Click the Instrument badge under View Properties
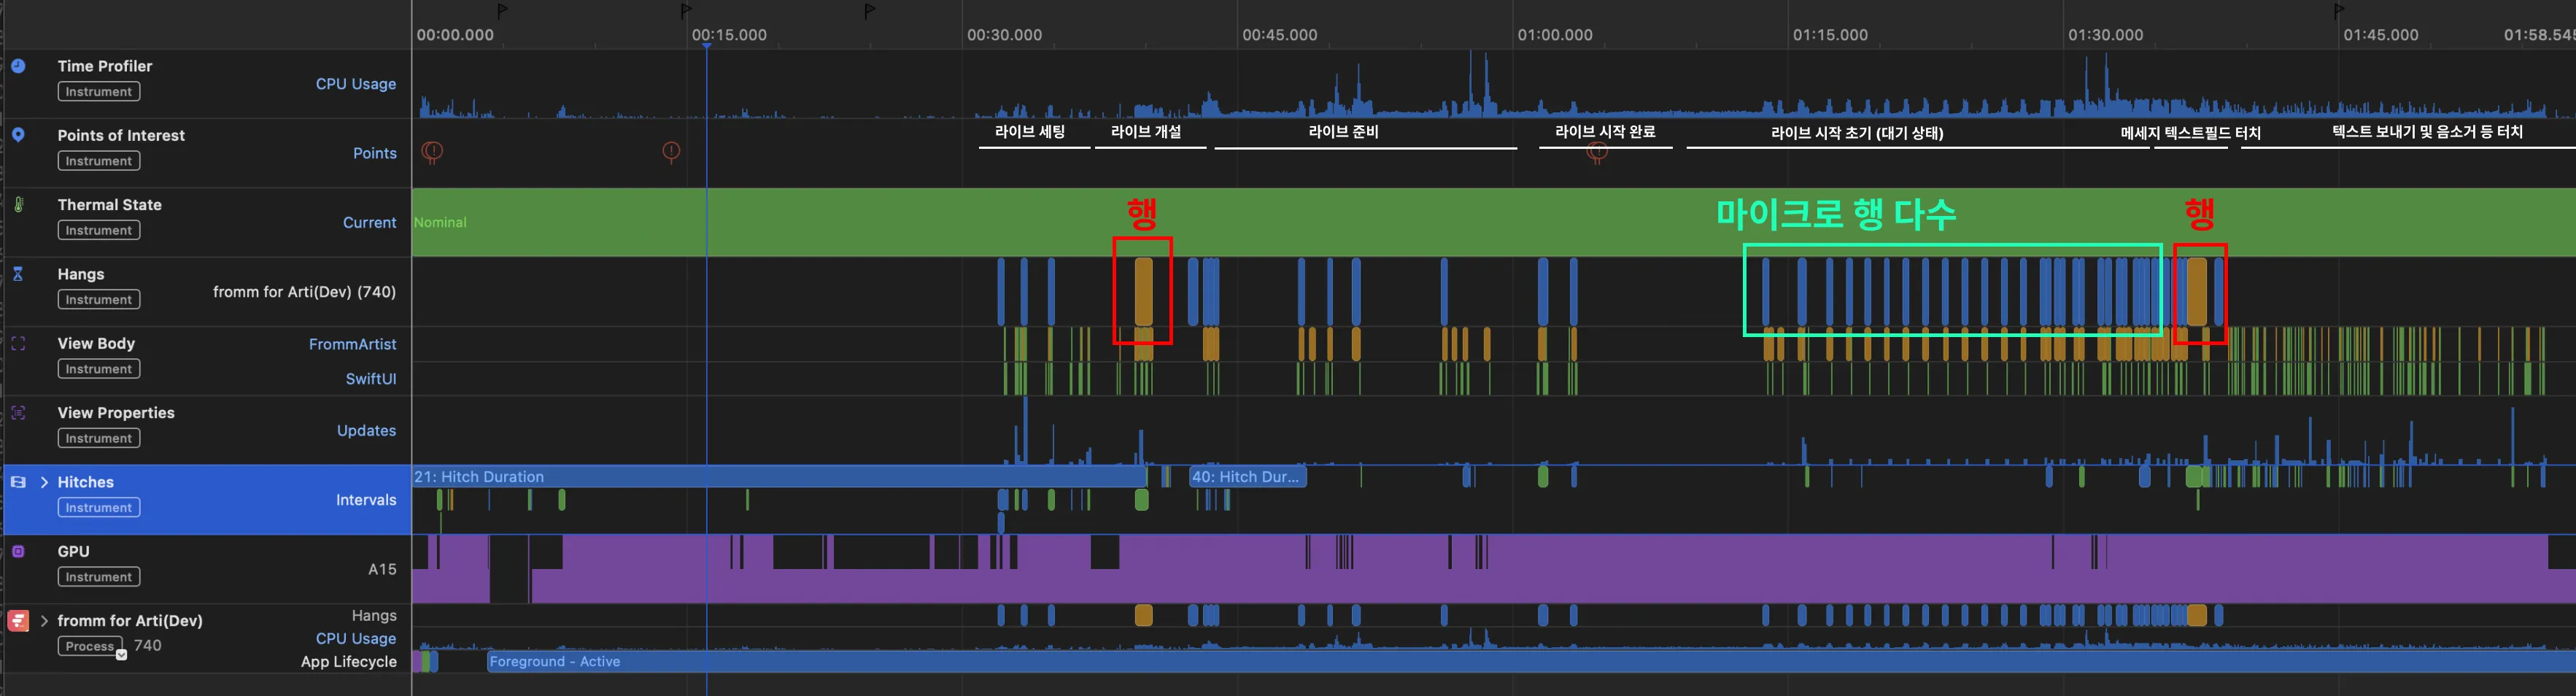Image resolution: width=2576 pixels, height=696 pixels. [98, 438]
